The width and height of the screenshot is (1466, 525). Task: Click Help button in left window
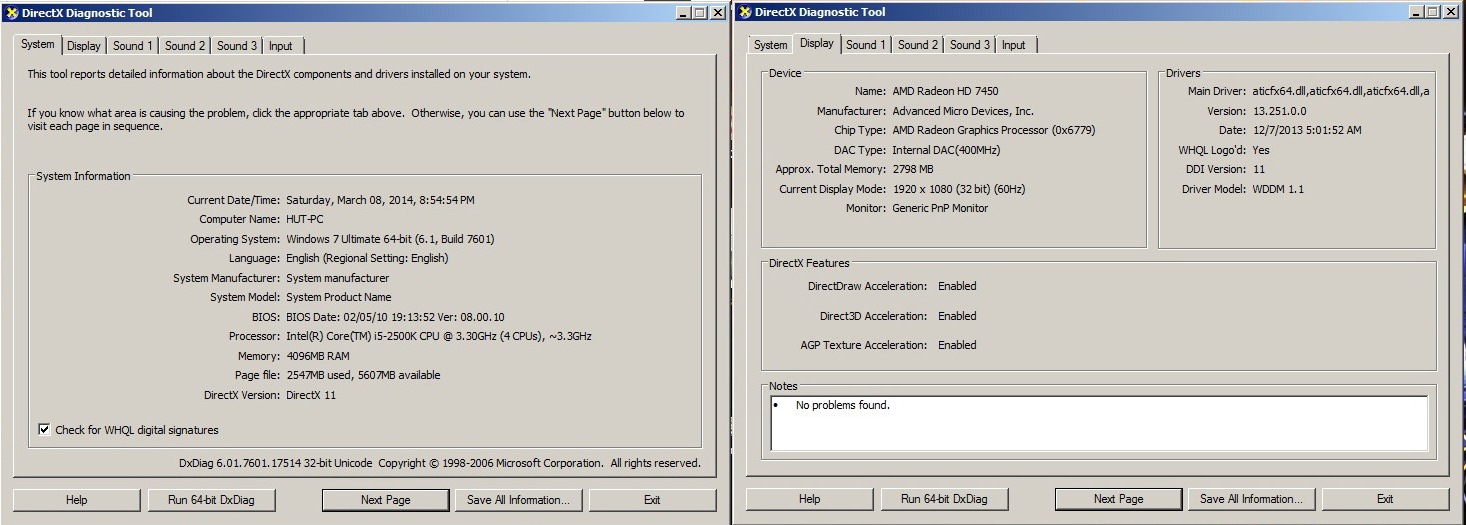click(x=77, y=500)
